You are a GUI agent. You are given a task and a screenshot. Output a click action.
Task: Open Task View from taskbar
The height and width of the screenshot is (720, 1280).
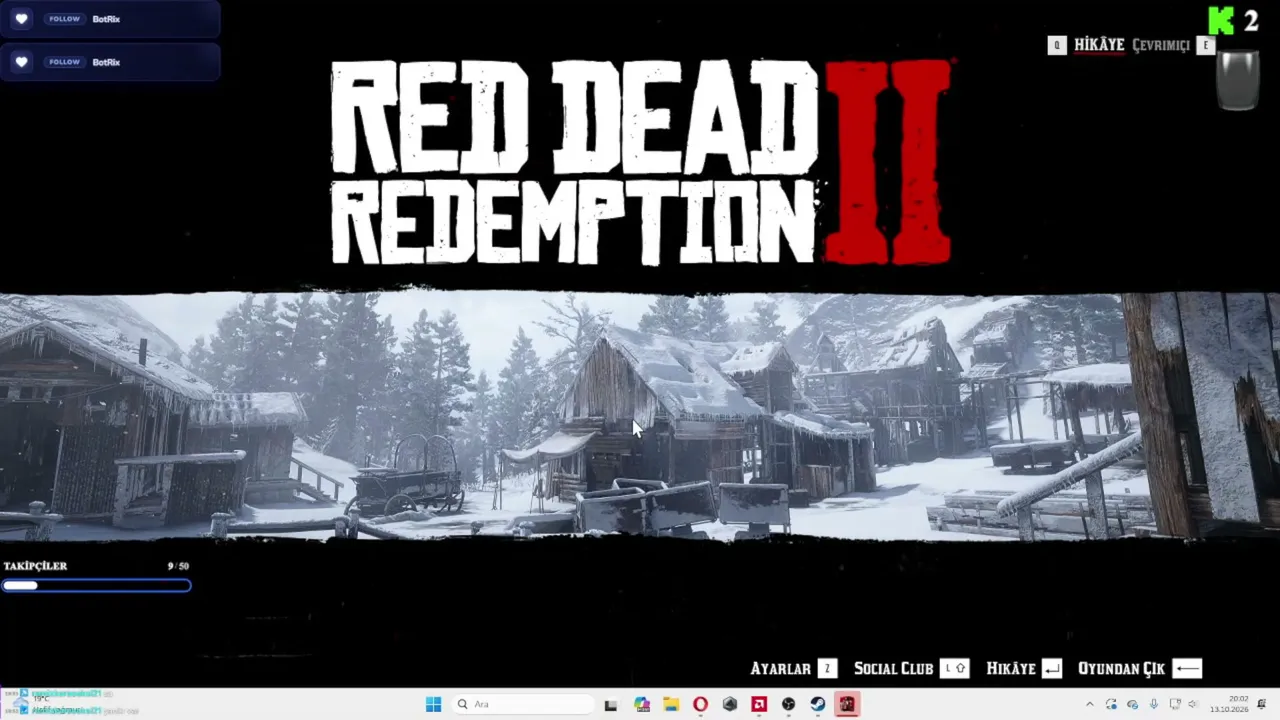pyautogui.click(x=611, y=704)
